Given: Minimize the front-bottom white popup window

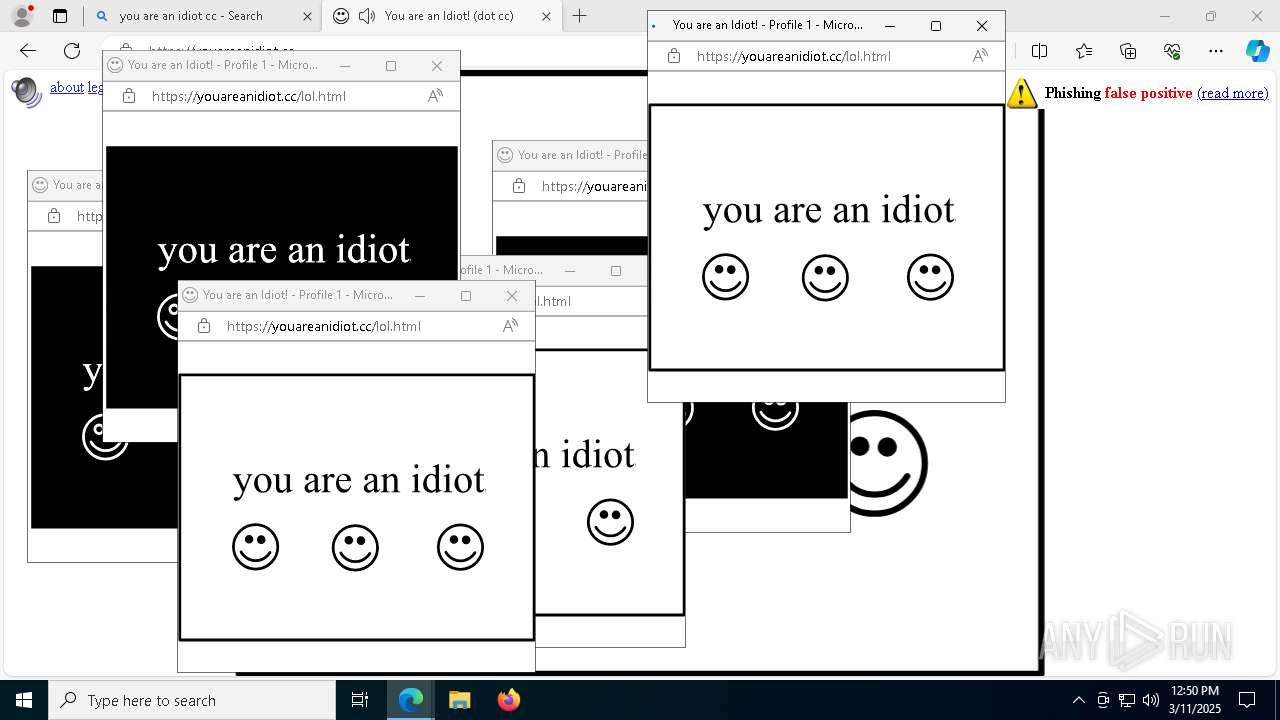Looking at the screenshot, I should click(420, 296).
